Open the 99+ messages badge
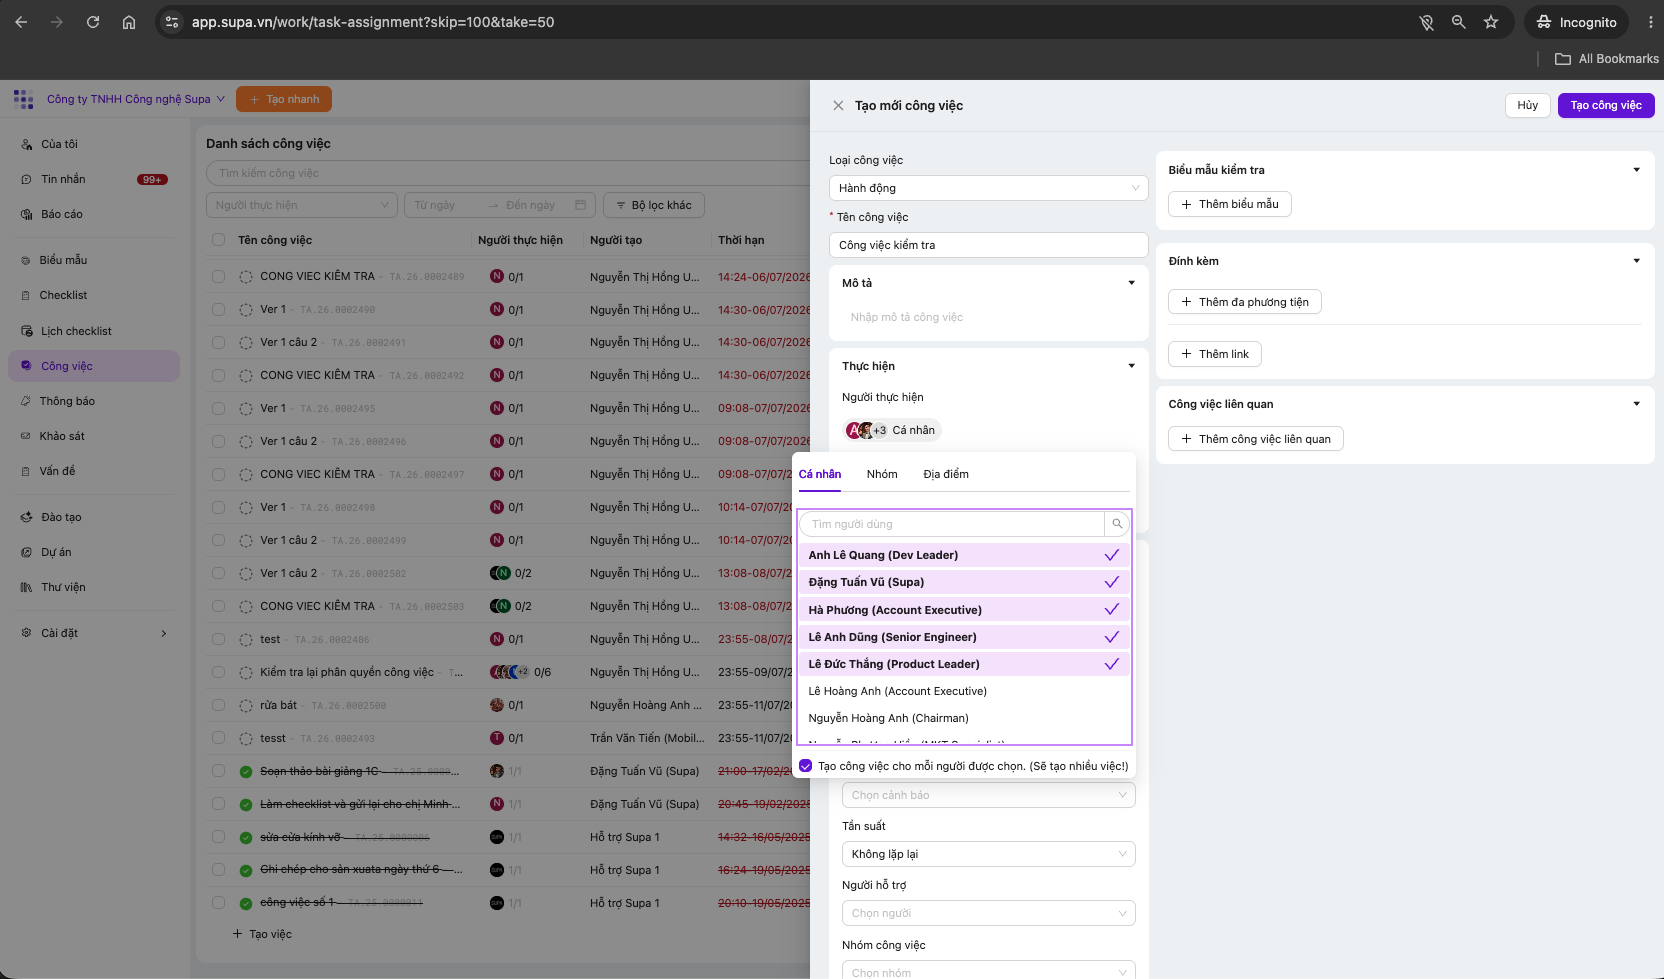1664x979 pixels. tap(152, 180)
